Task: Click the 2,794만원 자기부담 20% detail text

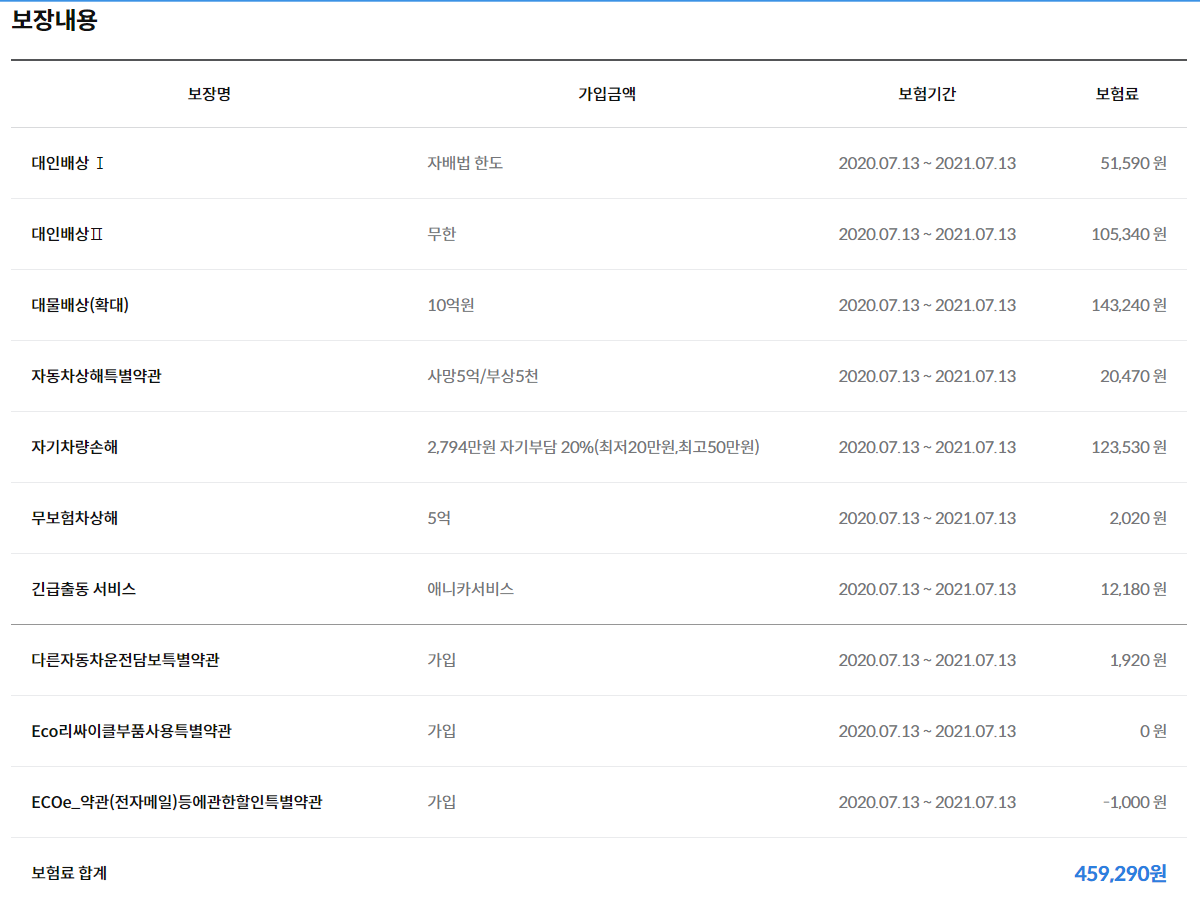Action: (x=593, y=447)
